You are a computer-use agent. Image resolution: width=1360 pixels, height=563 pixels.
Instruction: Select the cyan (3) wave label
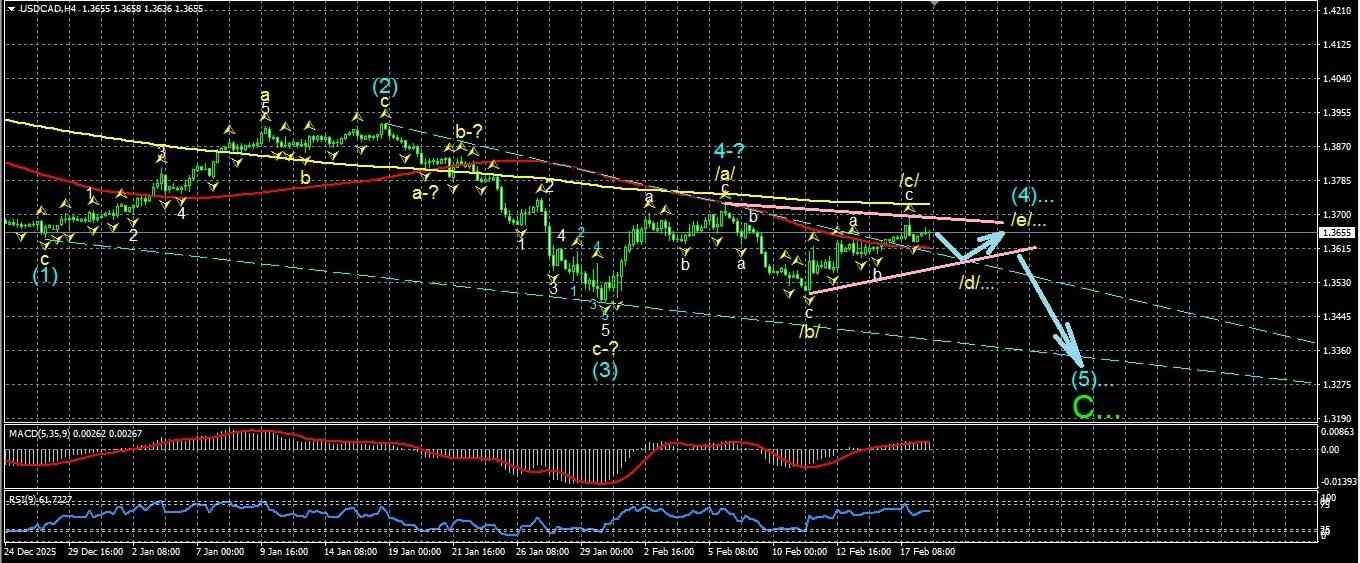point(604,369)
